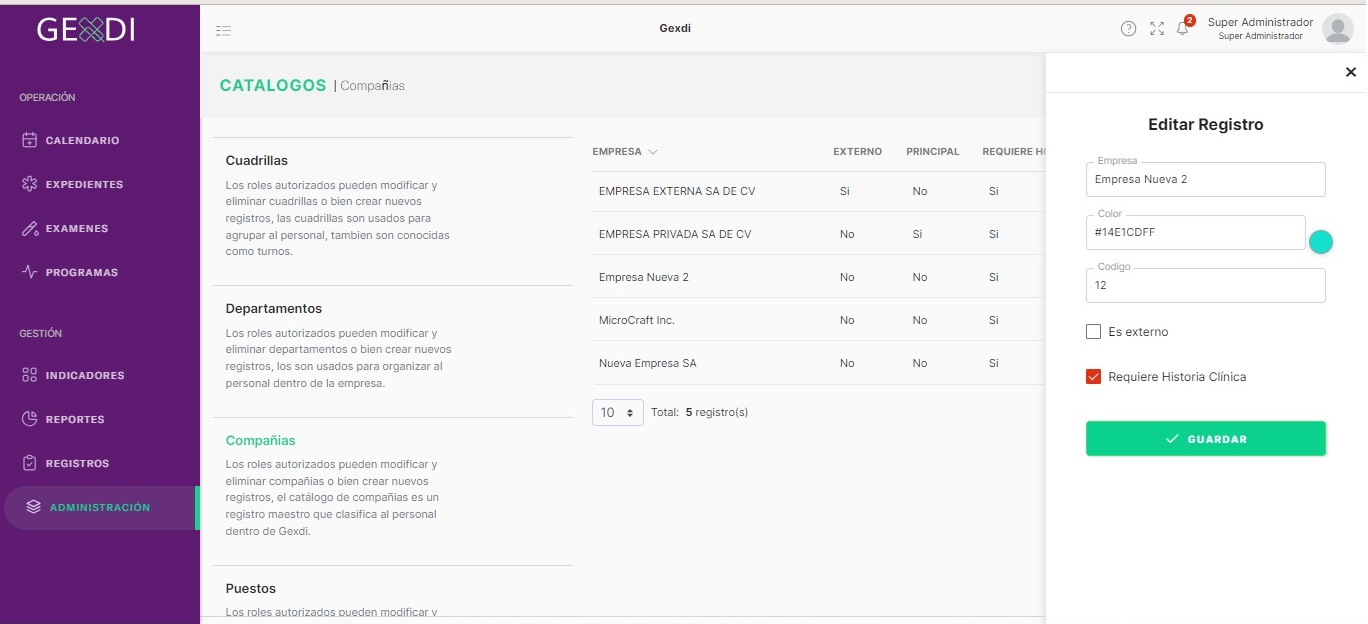The height and width of the screenshot is (624, 1368).
Task: Open the Departamentos catalog link
Action: [x=274, y=308]
